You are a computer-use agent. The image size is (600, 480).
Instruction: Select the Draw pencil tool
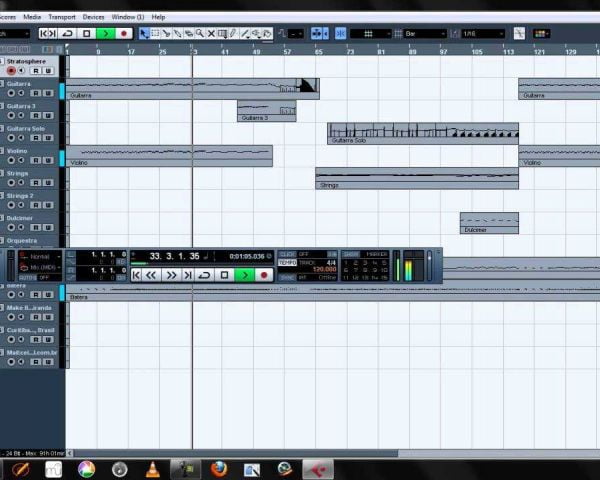[x=233, y=34]
